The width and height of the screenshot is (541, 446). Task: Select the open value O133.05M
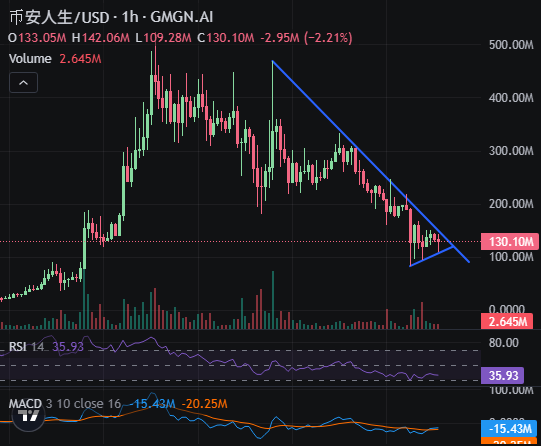[37, 38]
